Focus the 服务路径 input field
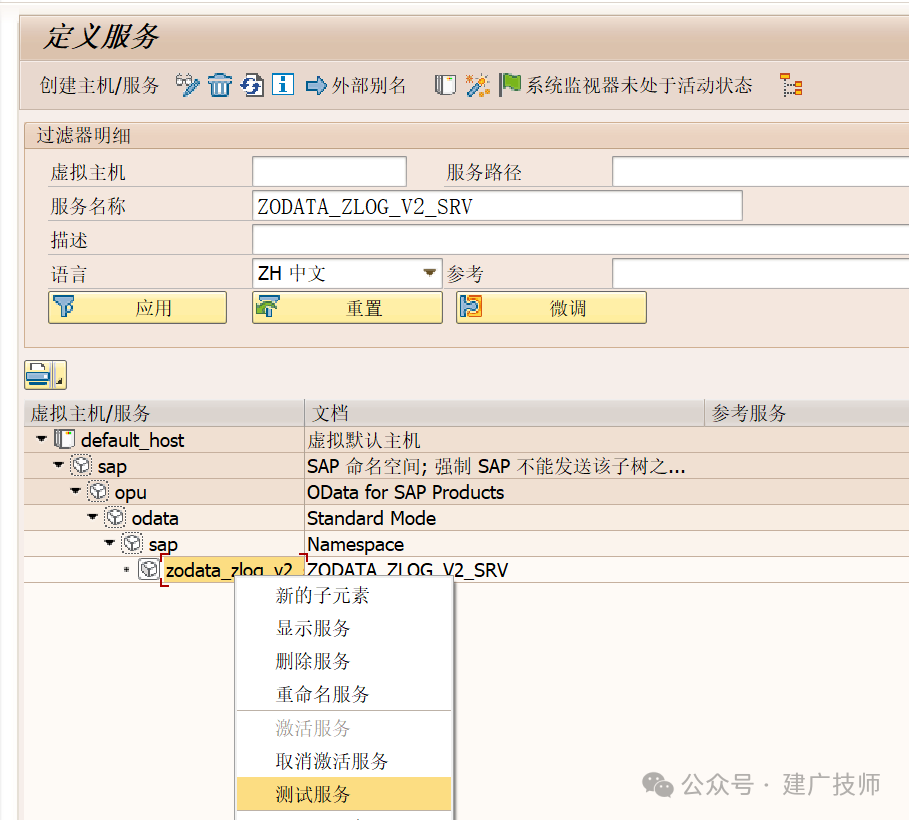Viewport: 909px width, 820px height. pyautogui.click(x=760, y=172)
